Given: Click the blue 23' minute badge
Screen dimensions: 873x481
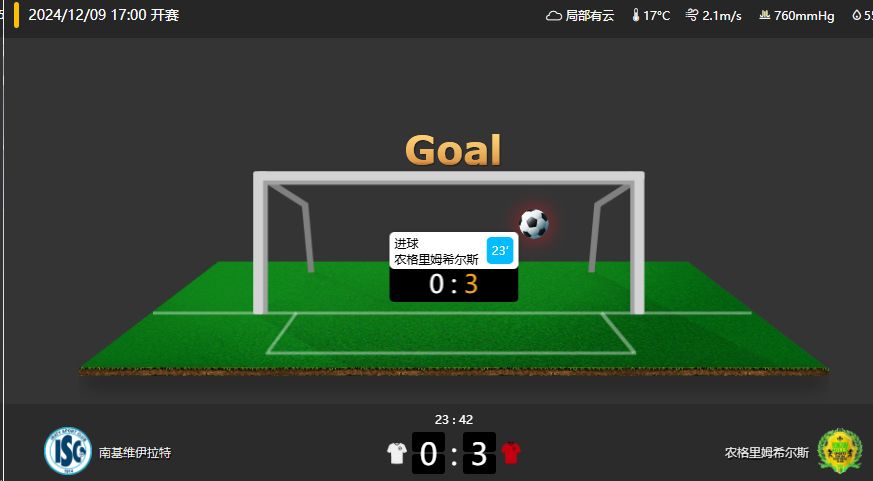Looking at the screenshot, I should pos(499,251).
